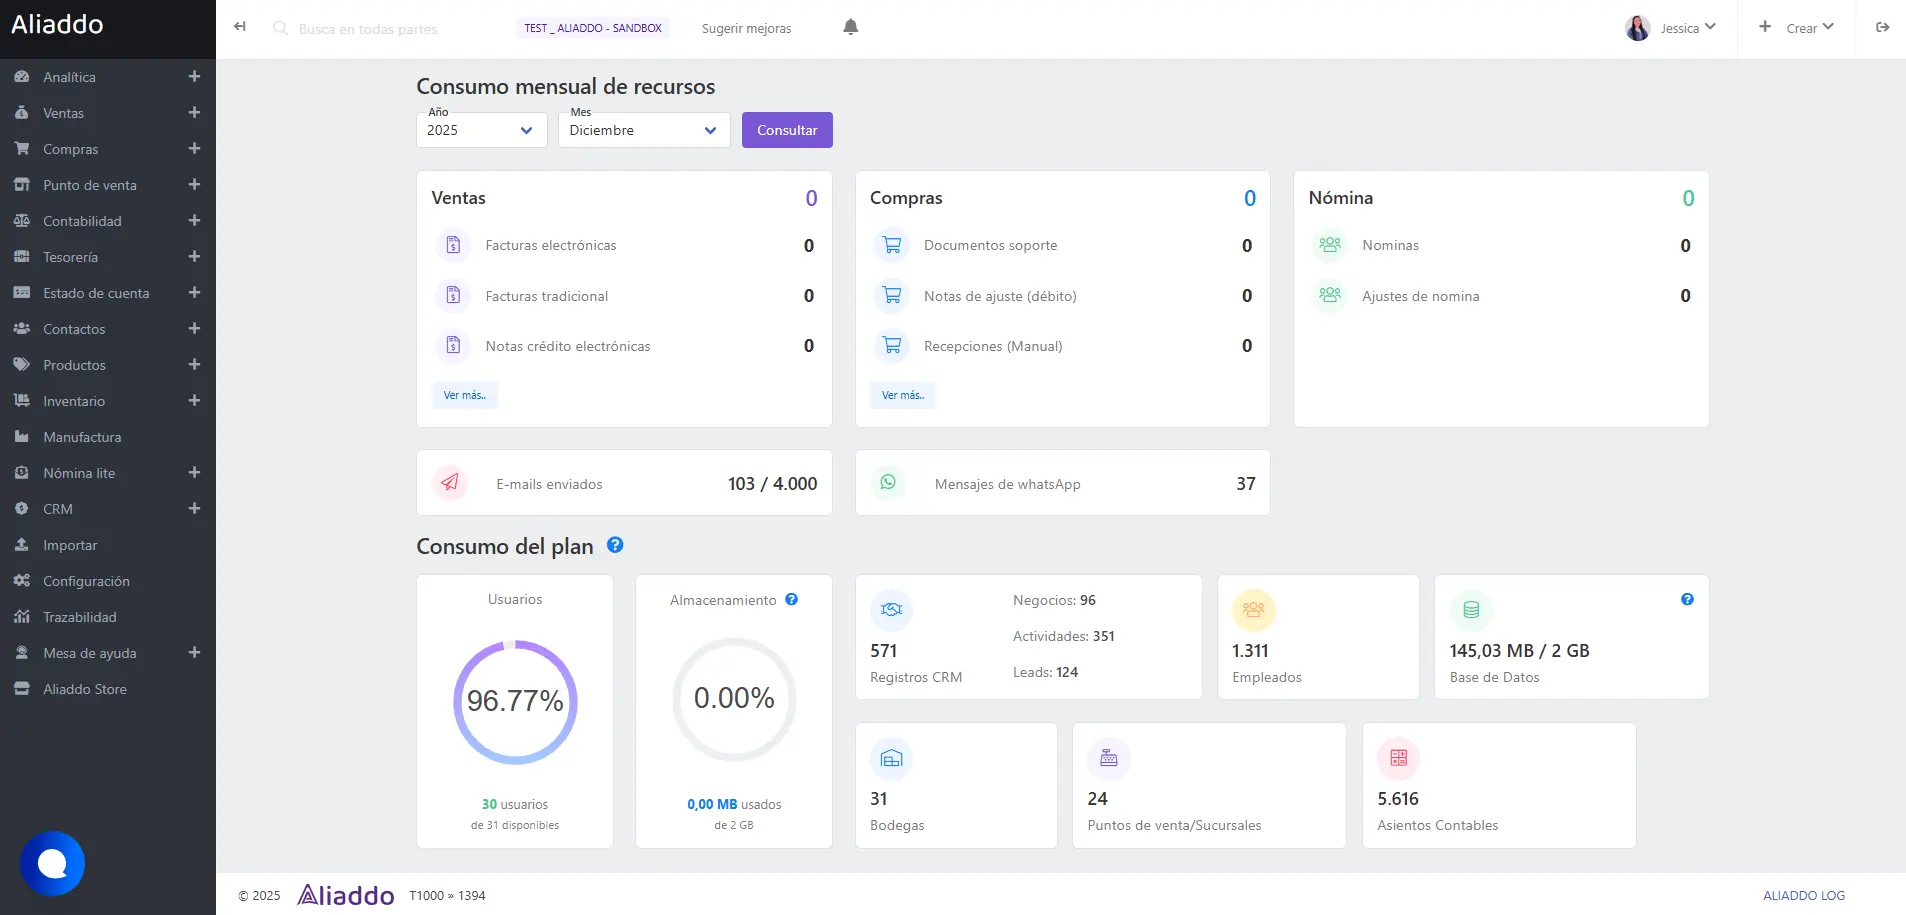This screenshot has height=915, width=1906.
Task: Click Ver más in the Ventas card
Action: (464, 395)
